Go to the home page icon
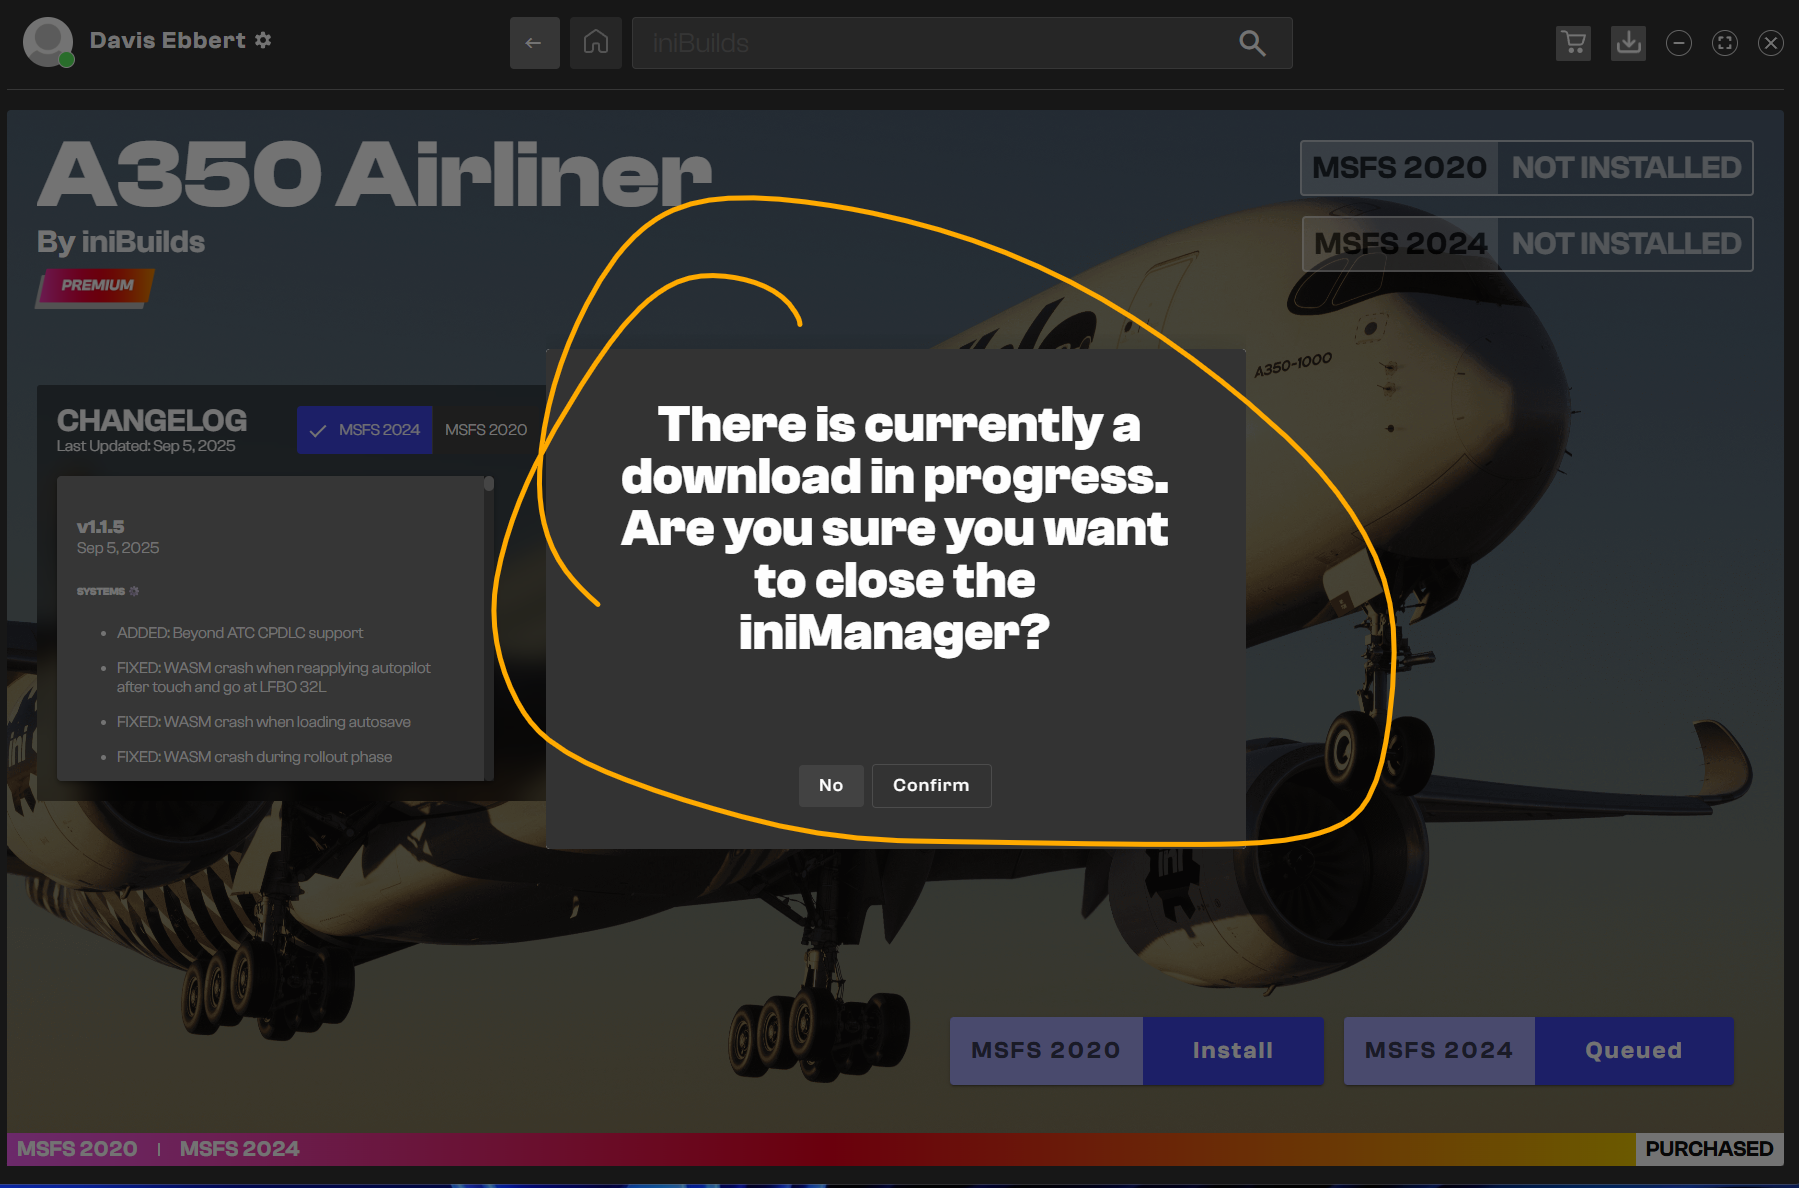The image size is (1799, 1188). click(596, 43)
